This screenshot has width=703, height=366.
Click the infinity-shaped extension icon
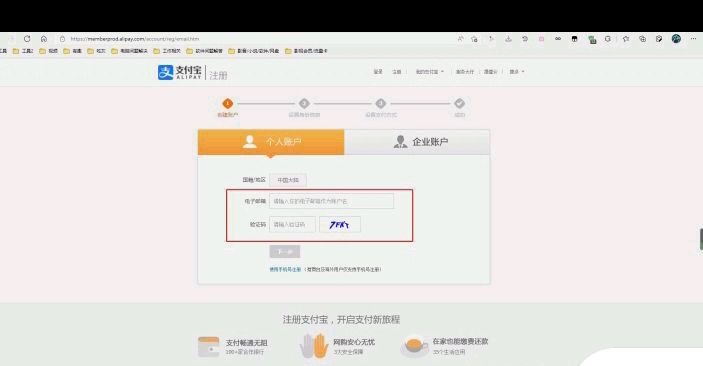558,39
